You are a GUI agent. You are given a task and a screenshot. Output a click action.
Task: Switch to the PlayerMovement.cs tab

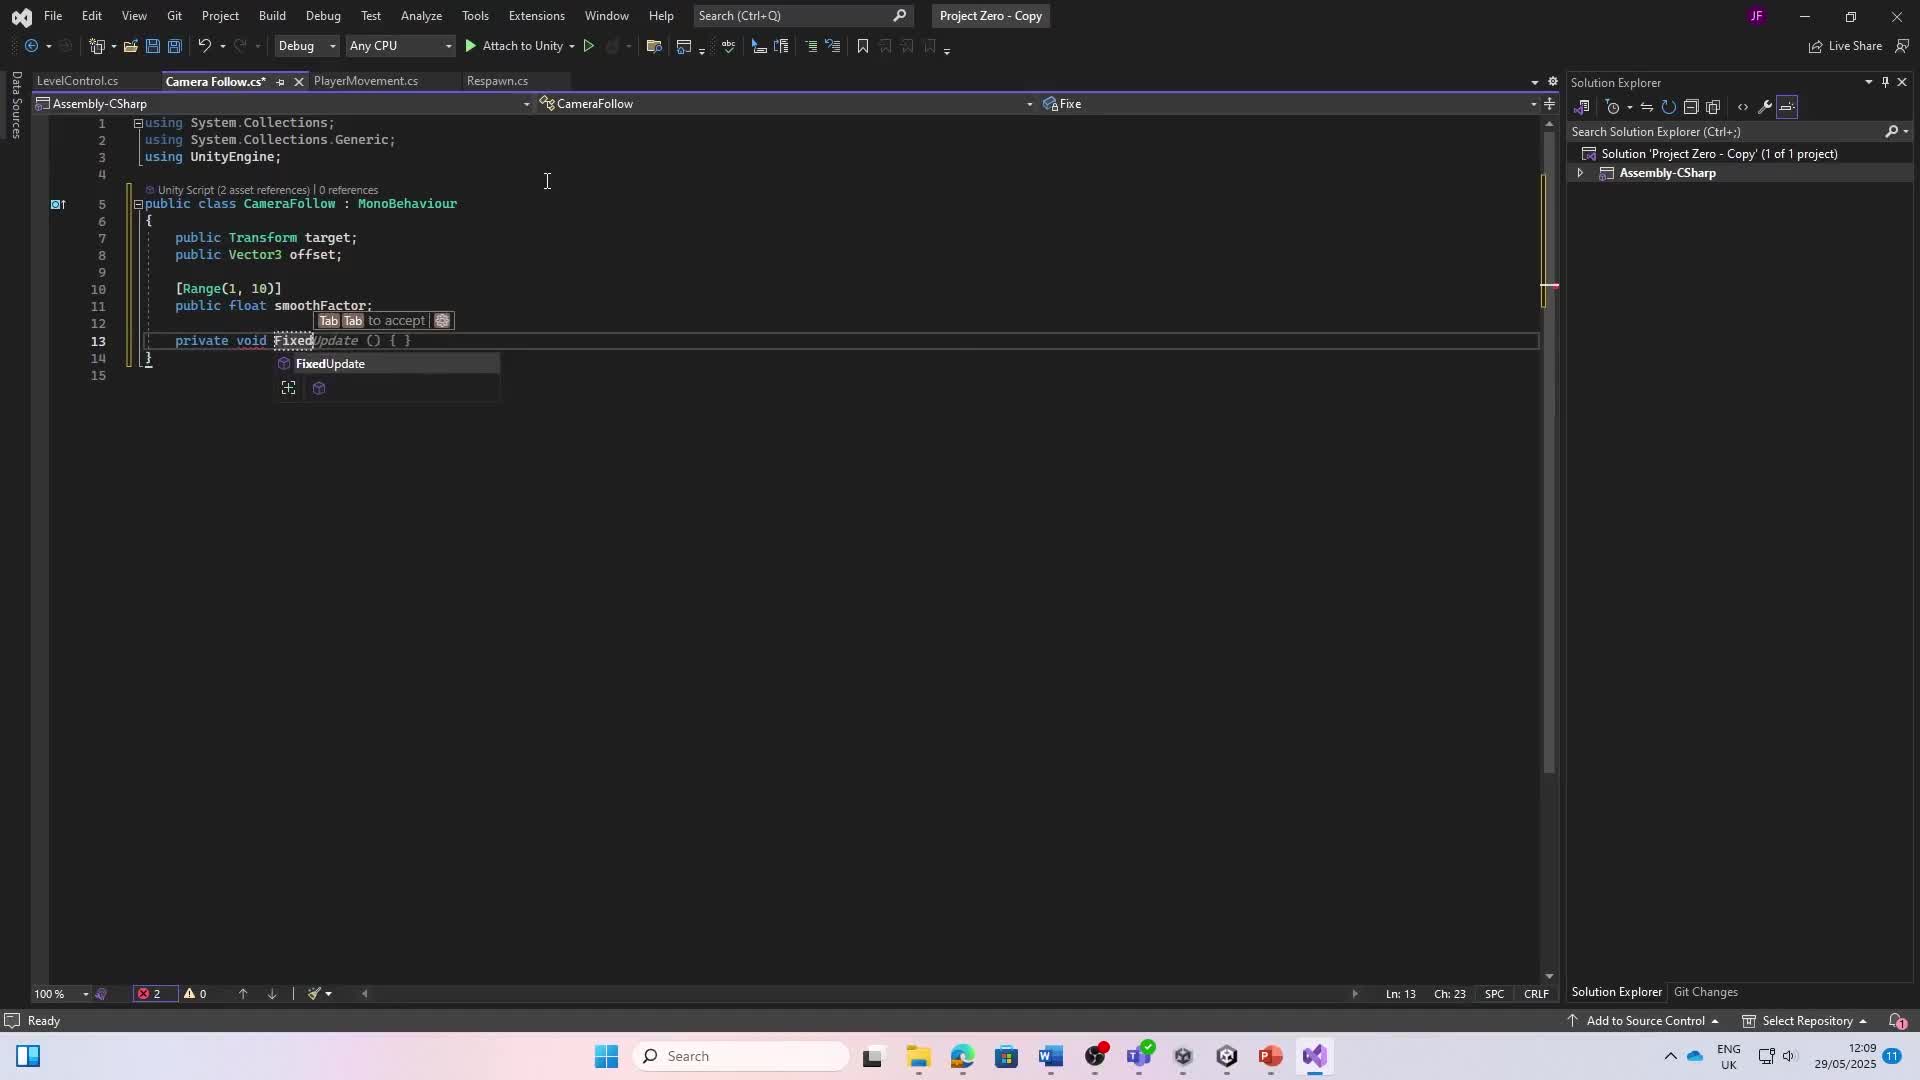[x=366, y=81]
